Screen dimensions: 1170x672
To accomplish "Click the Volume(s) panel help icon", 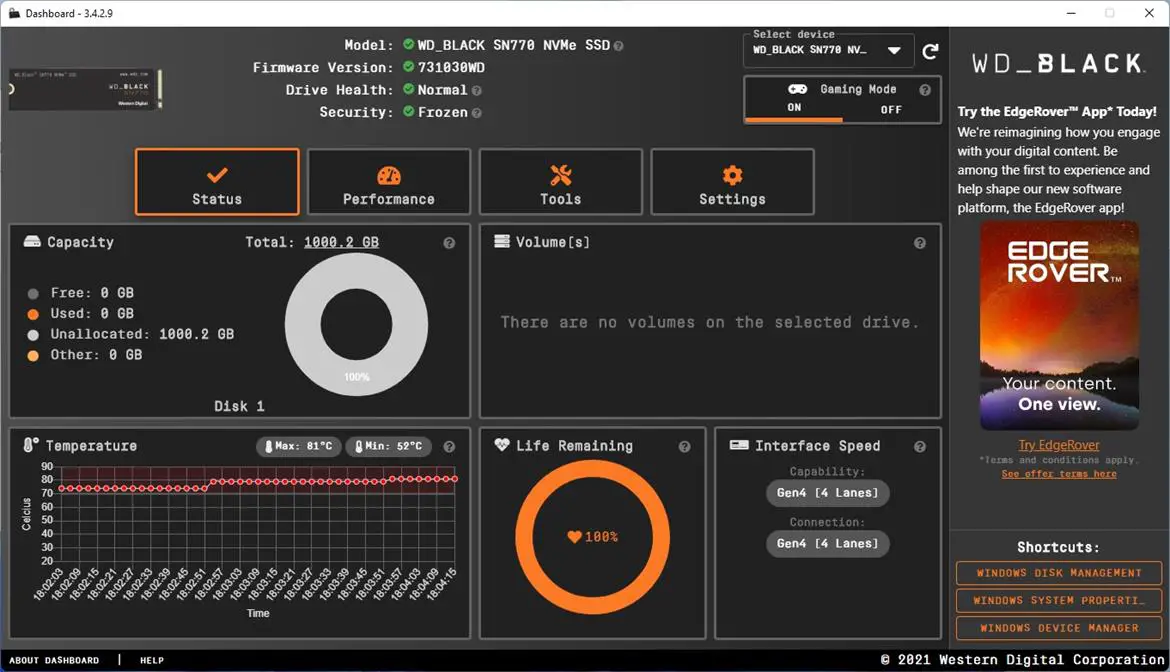I will pyautogui.click(x=919, y=243).
